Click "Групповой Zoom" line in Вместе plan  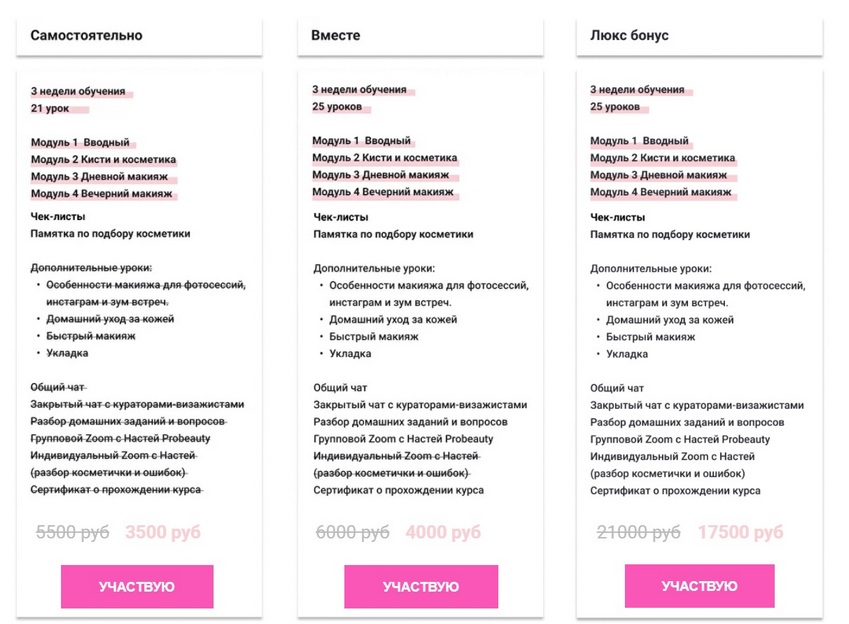click(x=401, y=439)
